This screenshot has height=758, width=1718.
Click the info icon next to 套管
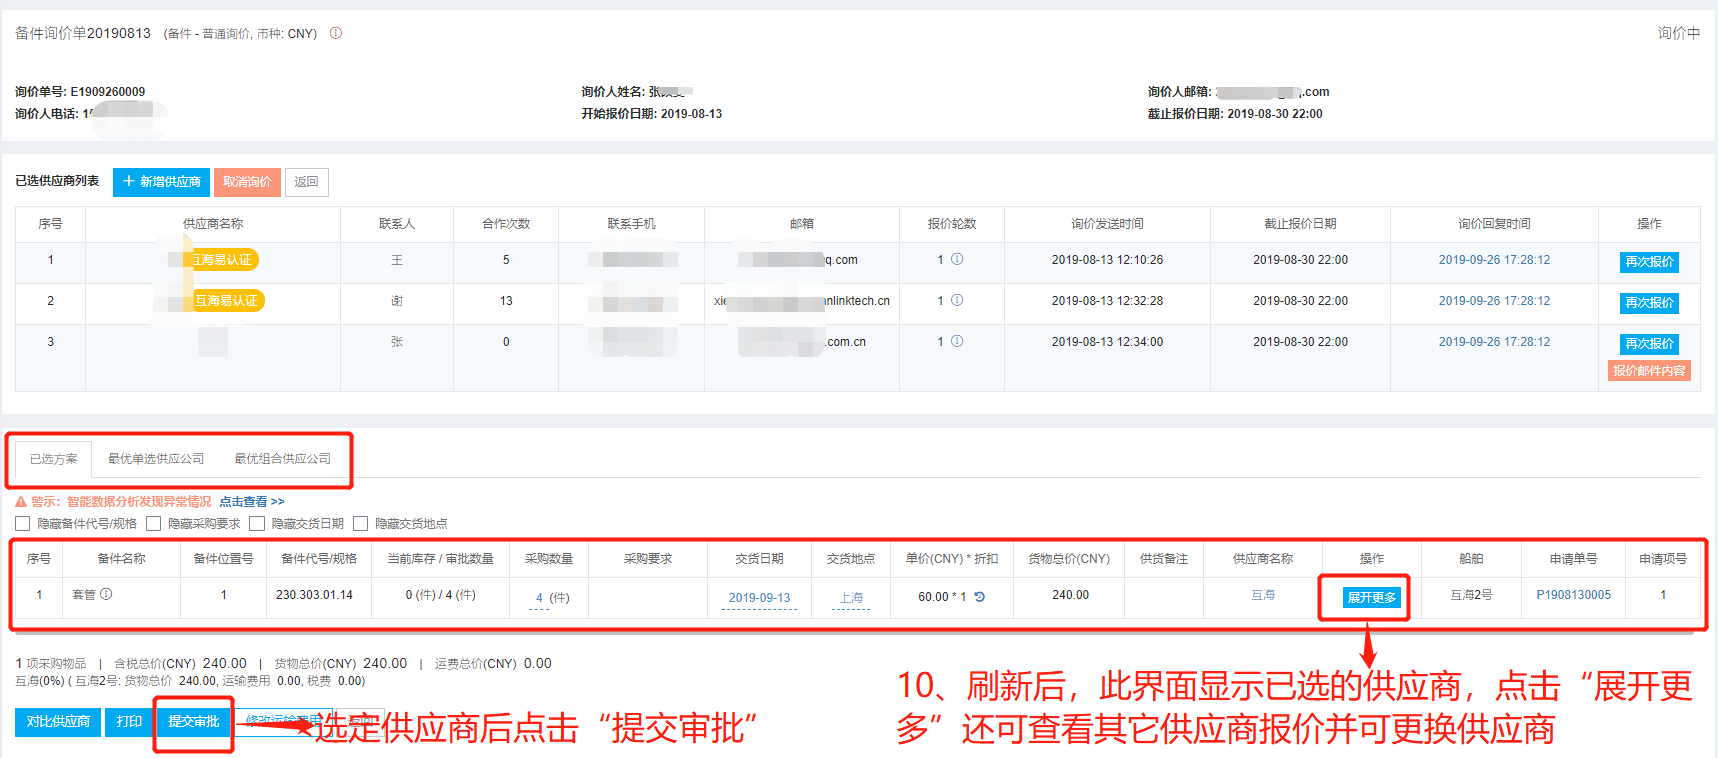click(106, 594)
